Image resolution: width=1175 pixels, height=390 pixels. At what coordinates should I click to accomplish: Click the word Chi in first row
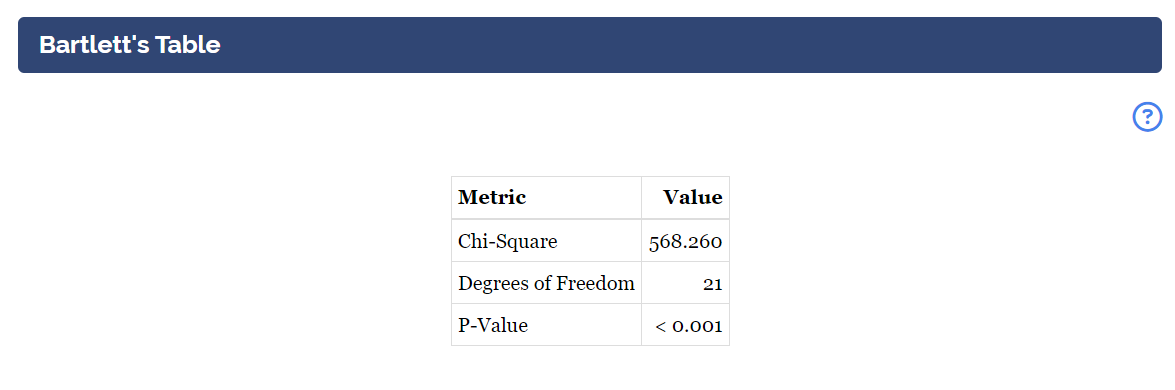[x=472, y=242]
